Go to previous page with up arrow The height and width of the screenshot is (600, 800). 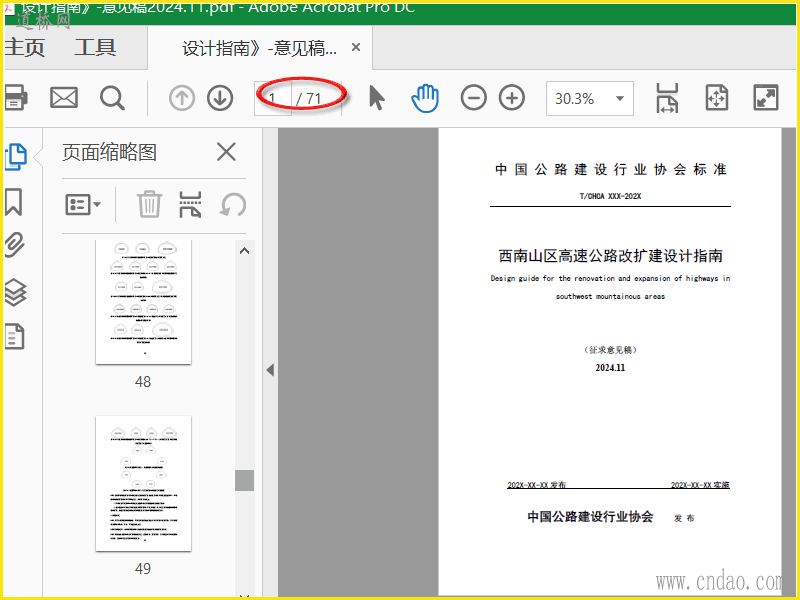(182, 98)
